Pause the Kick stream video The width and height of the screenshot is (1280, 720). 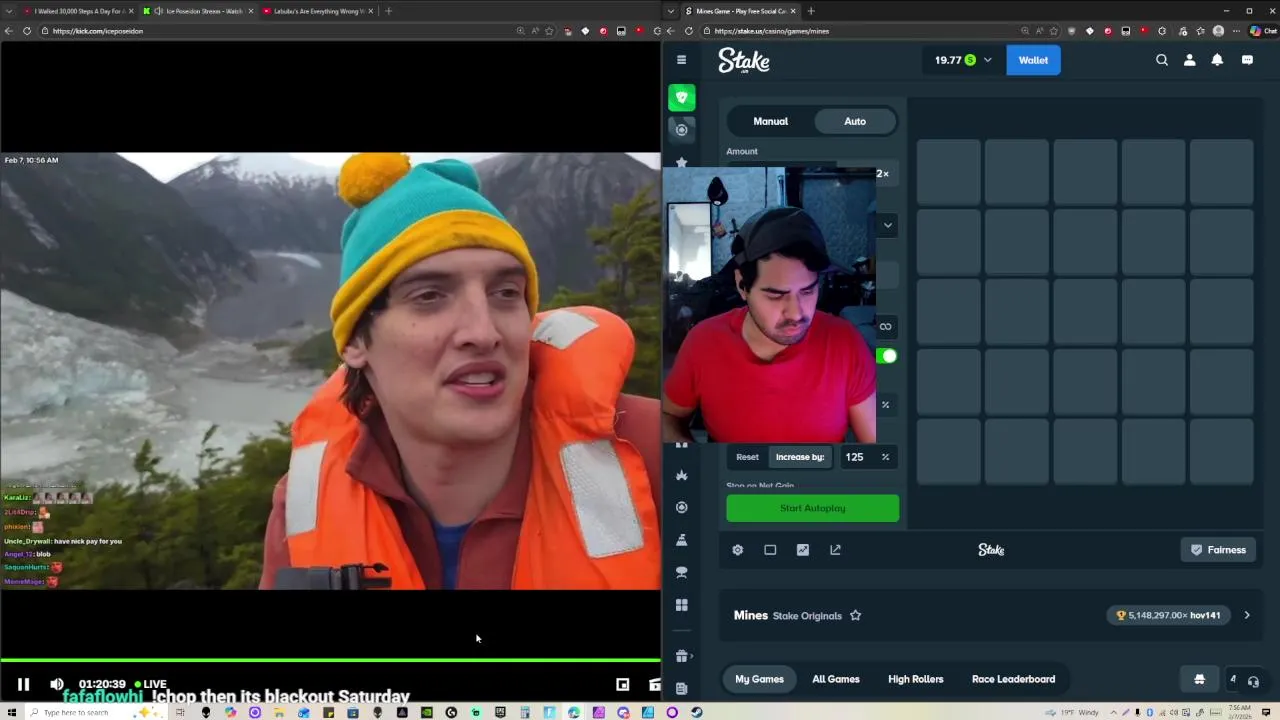[23, 685]
